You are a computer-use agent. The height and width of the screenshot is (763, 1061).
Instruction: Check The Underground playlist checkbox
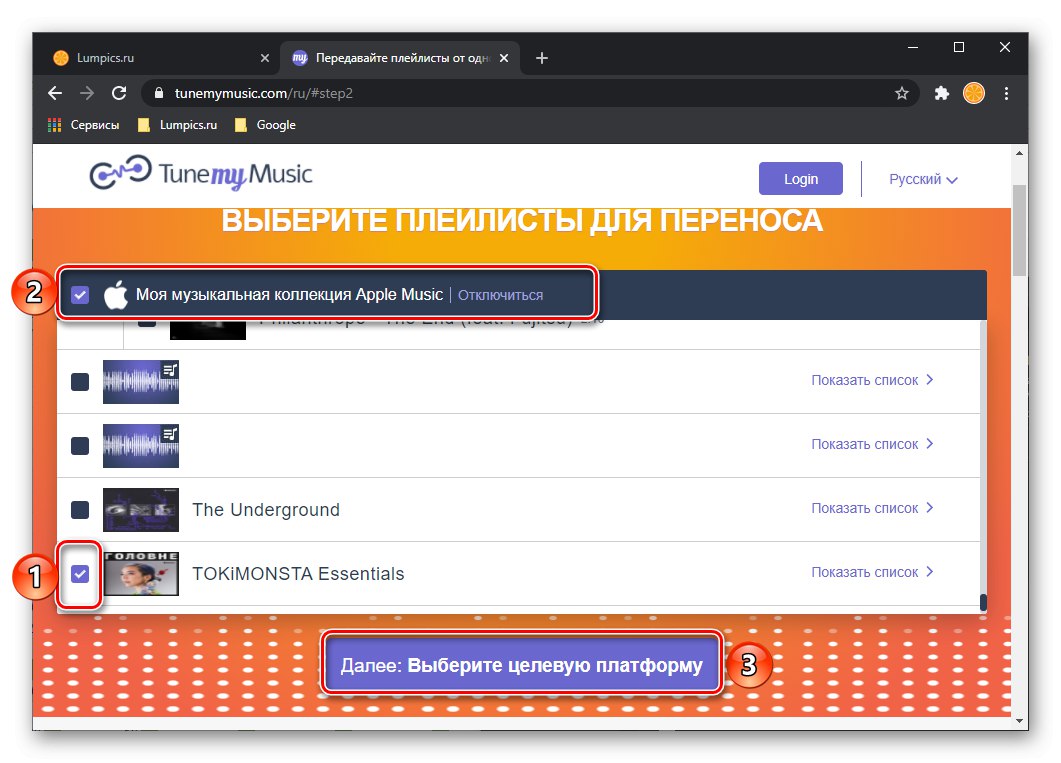80,509
